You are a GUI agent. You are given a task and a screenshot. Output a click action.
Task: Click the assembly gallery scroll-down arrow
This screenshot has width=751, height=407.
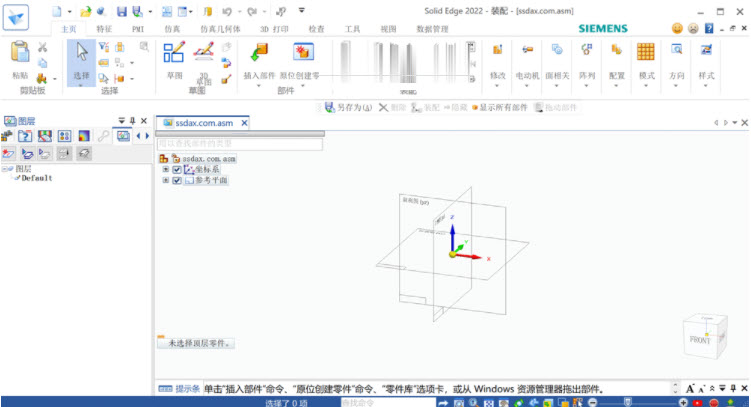click(x=472, y=63)
